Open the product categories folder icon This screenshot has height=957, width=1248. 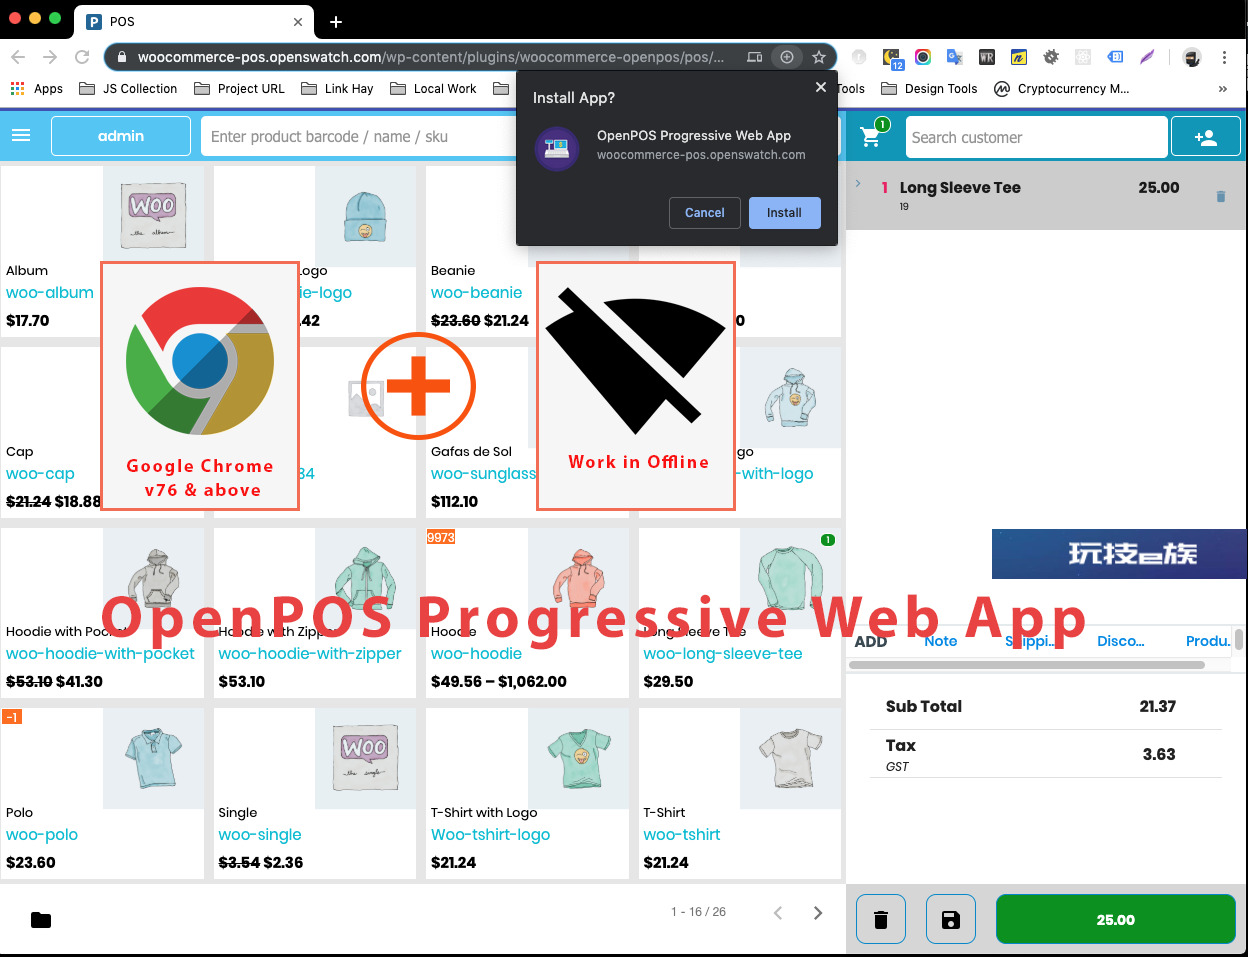tap(41, 919)
